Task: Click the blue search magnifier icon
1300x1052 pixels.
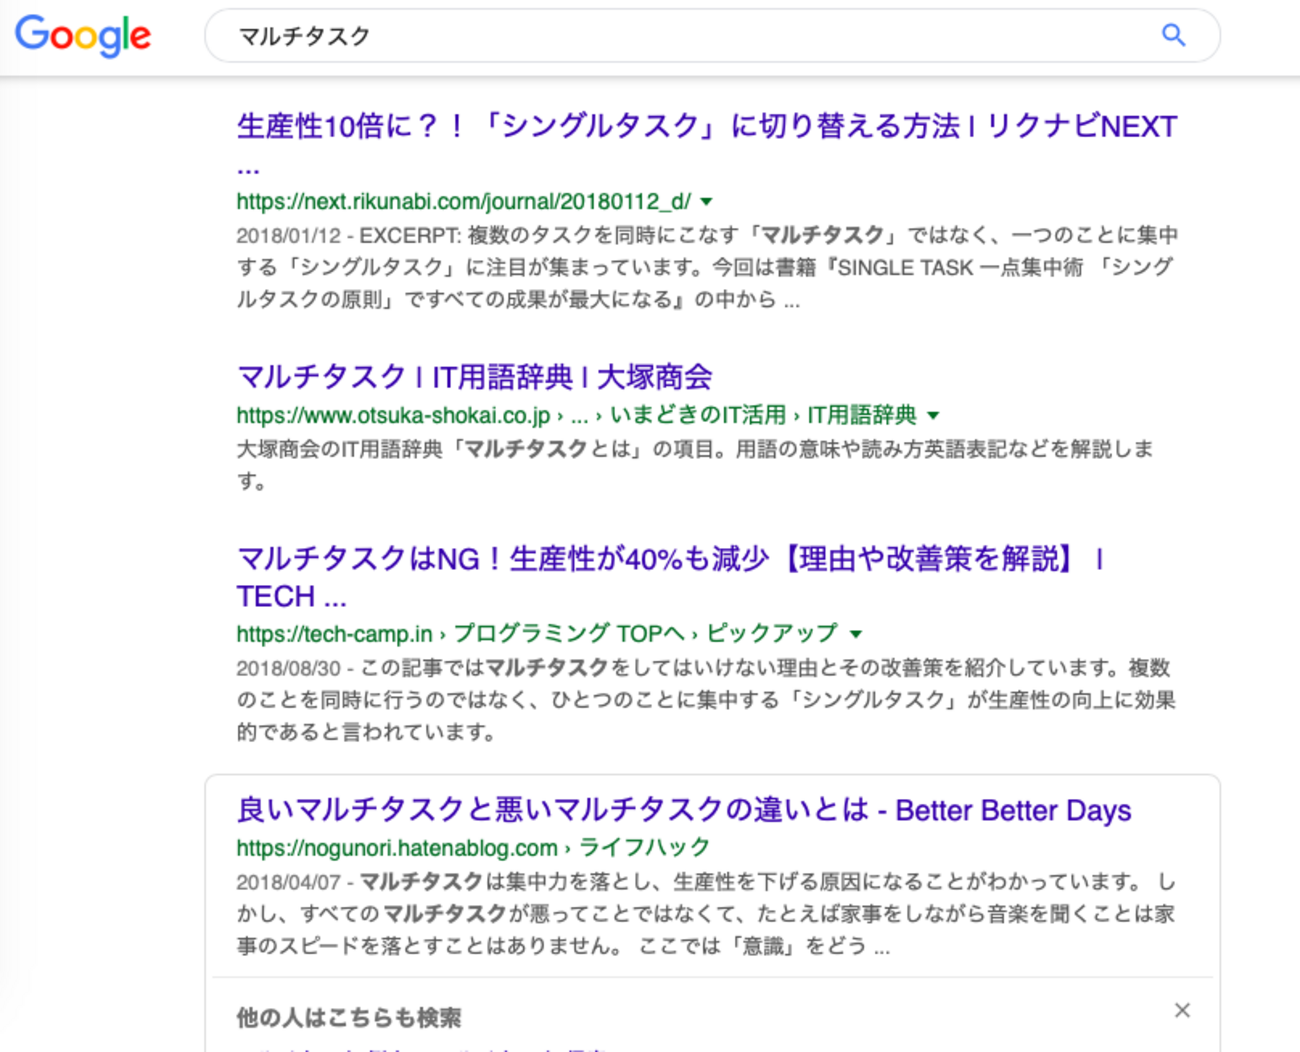Action: (1173, 35)
